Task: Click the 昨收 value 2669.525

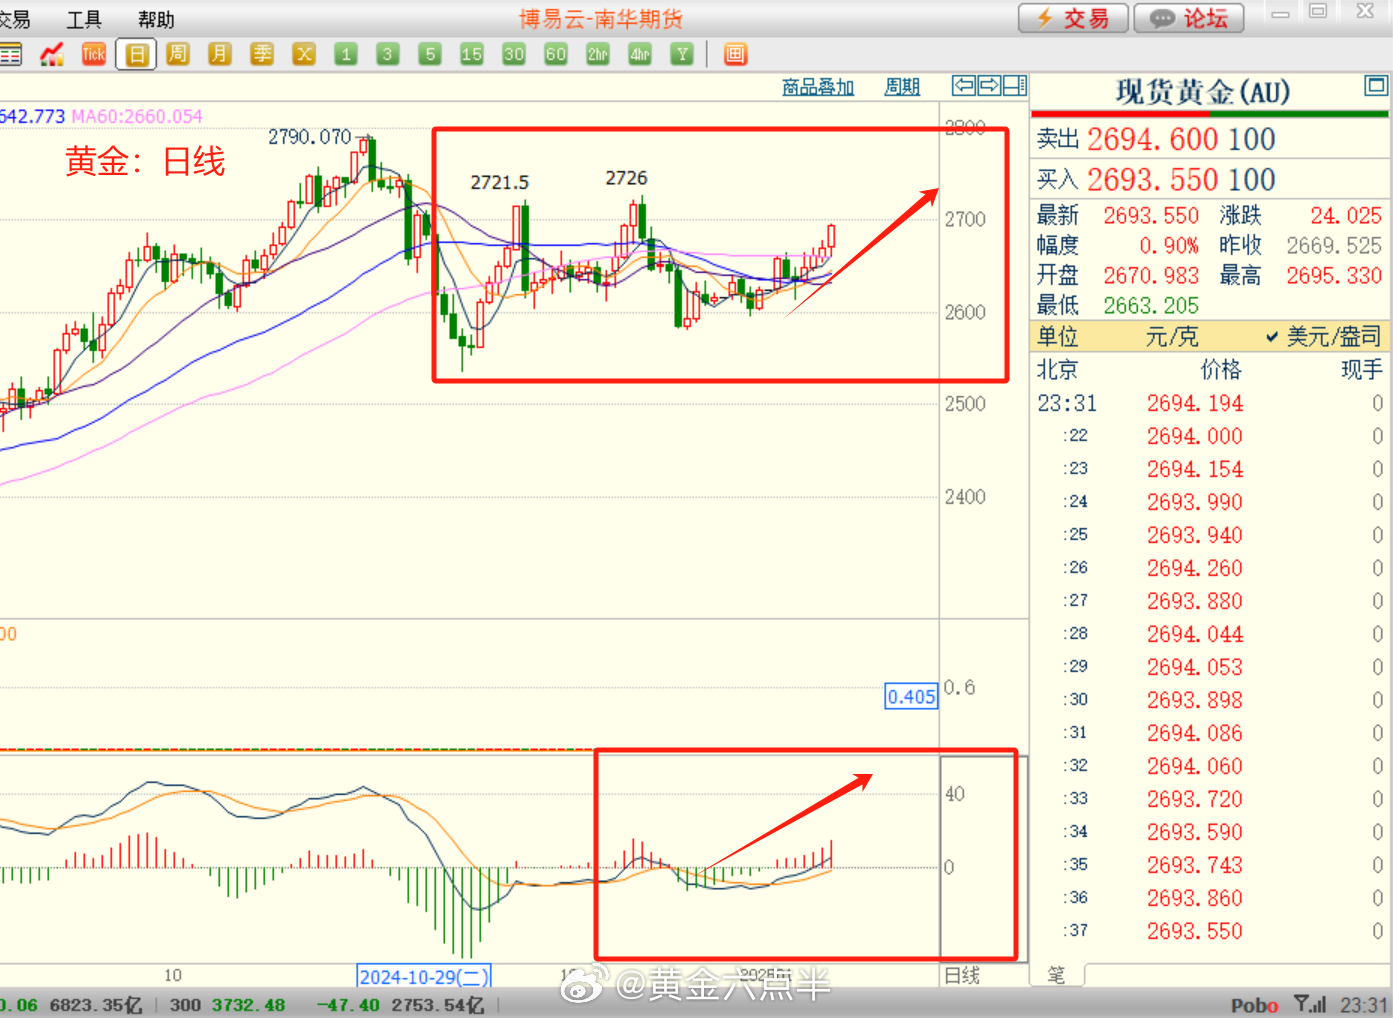Action: (1334, 246)
